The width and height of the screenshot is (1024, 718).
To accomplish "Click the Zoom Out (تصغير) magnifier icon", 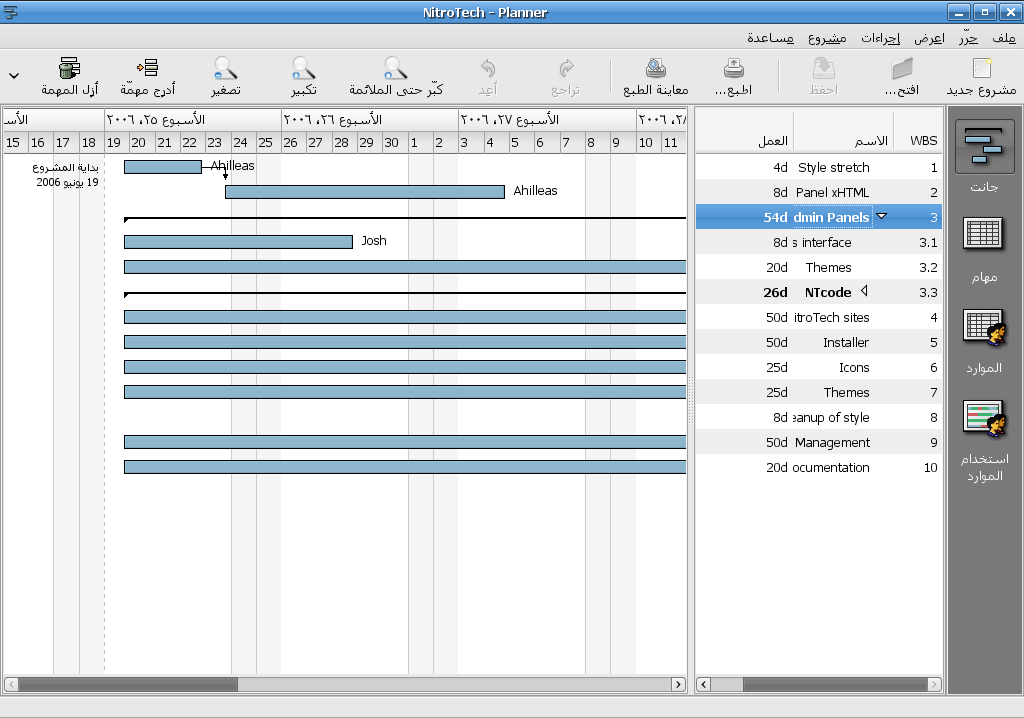I will point(225,69).
